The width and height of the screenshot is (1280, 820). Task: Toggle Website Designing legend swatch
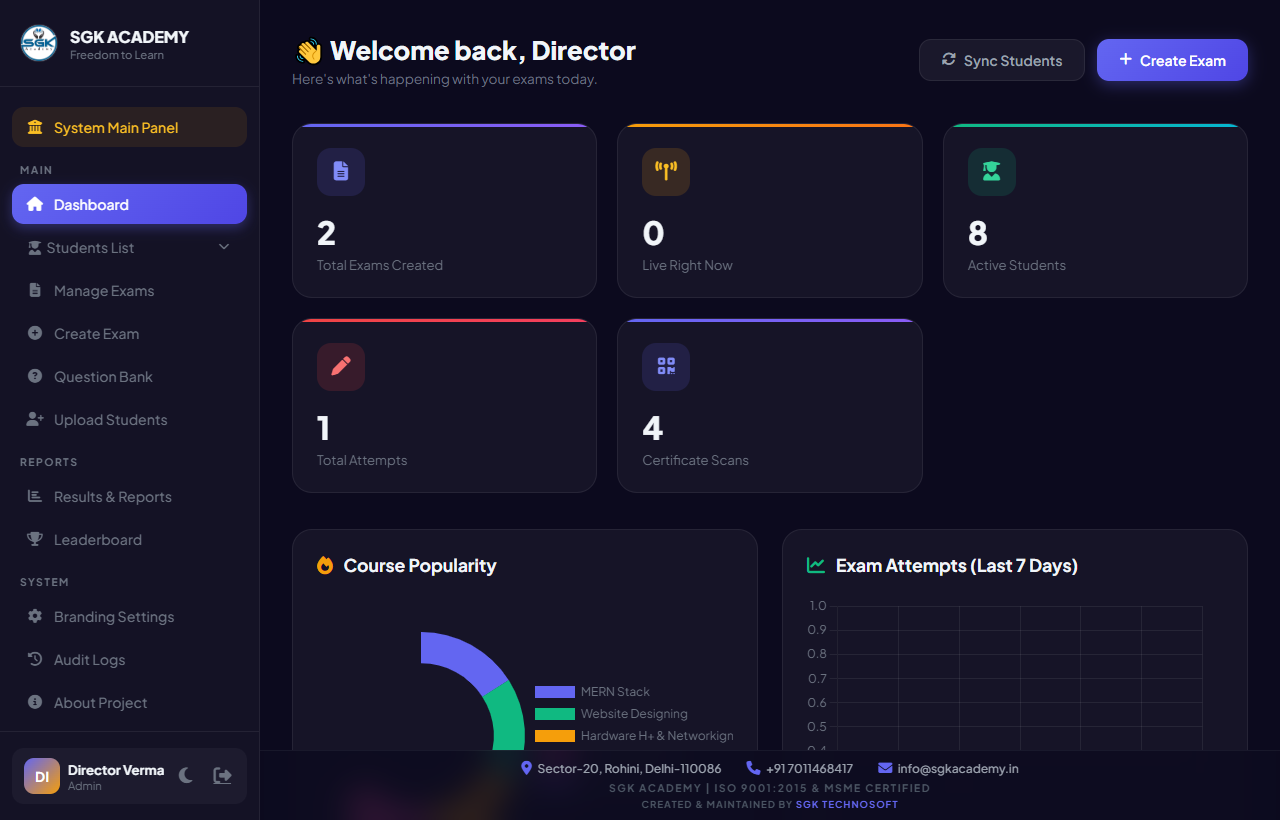point(555,714)
